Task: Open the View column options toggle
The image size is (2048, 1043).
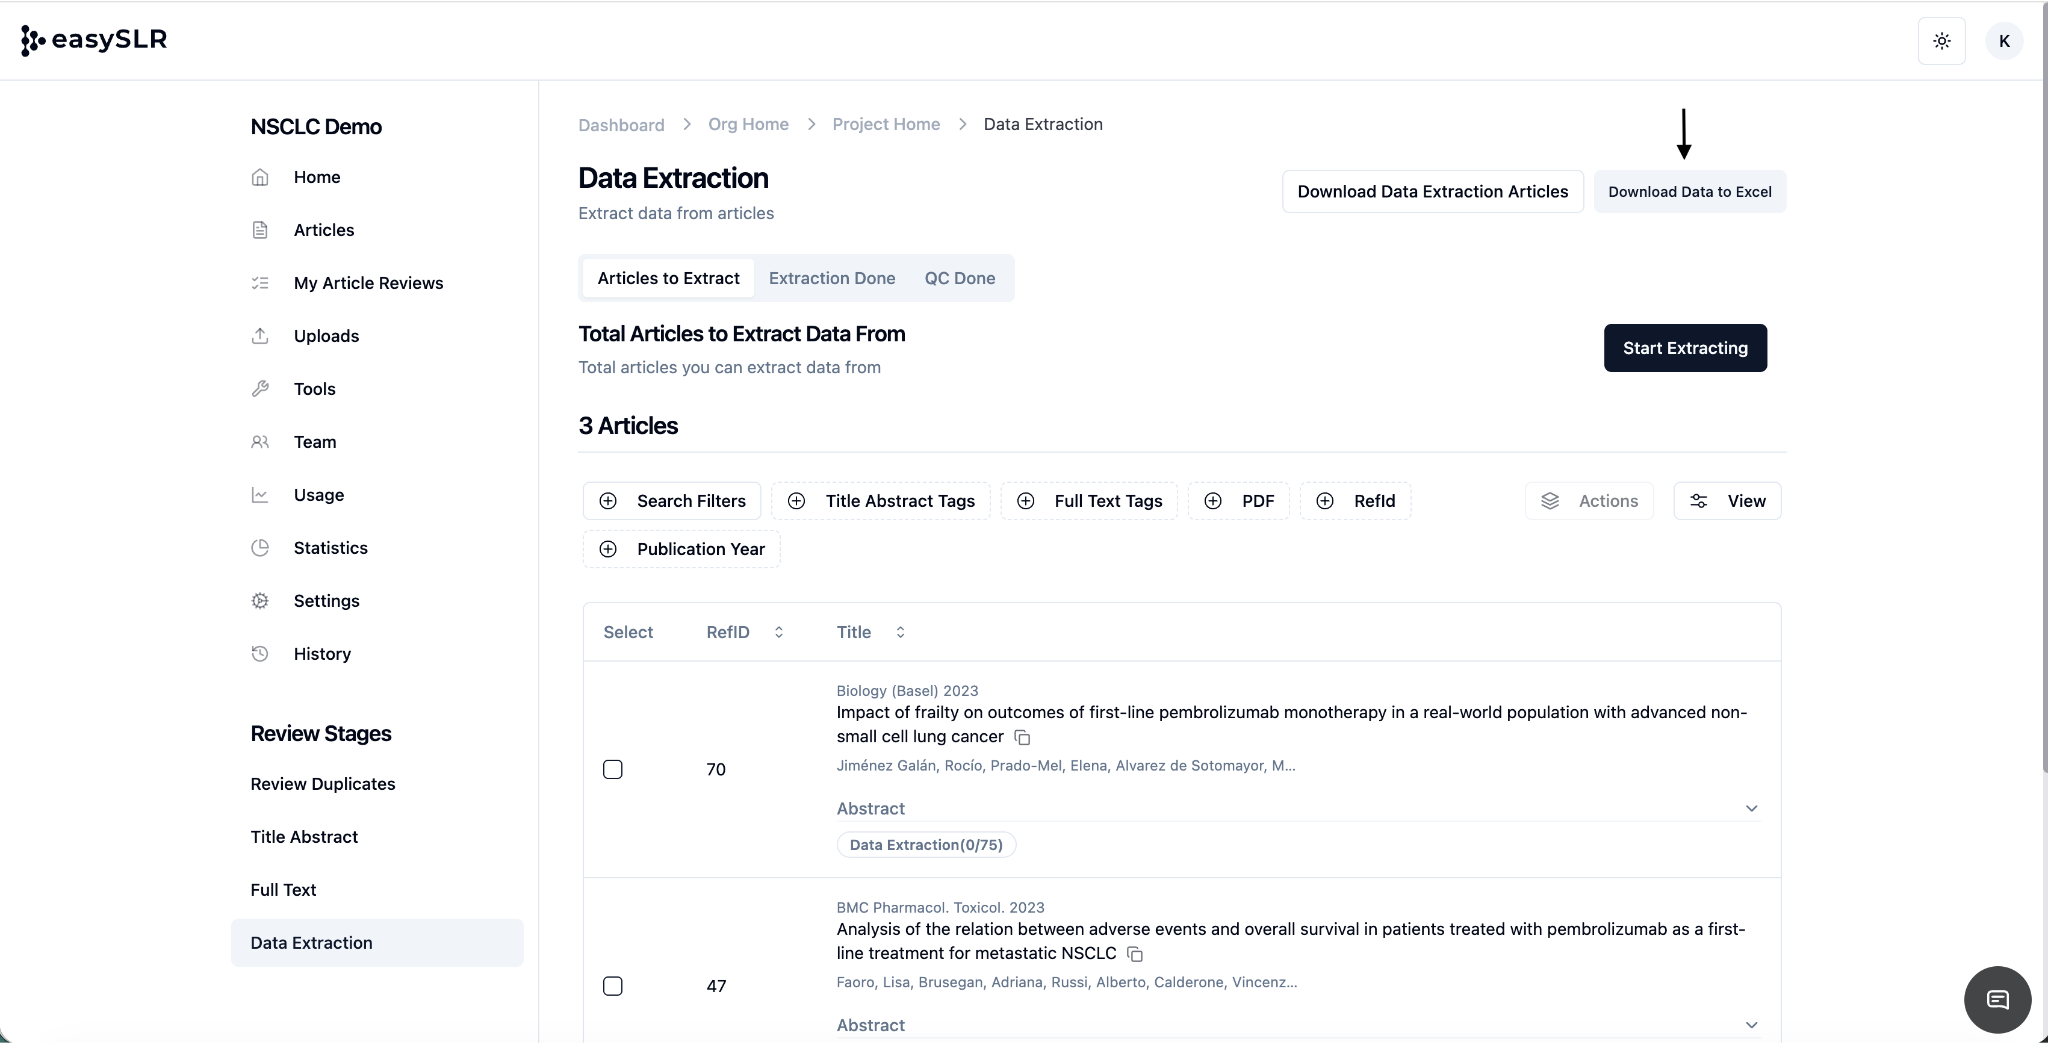Action: pyautogui.click(x=1727, y=501)
